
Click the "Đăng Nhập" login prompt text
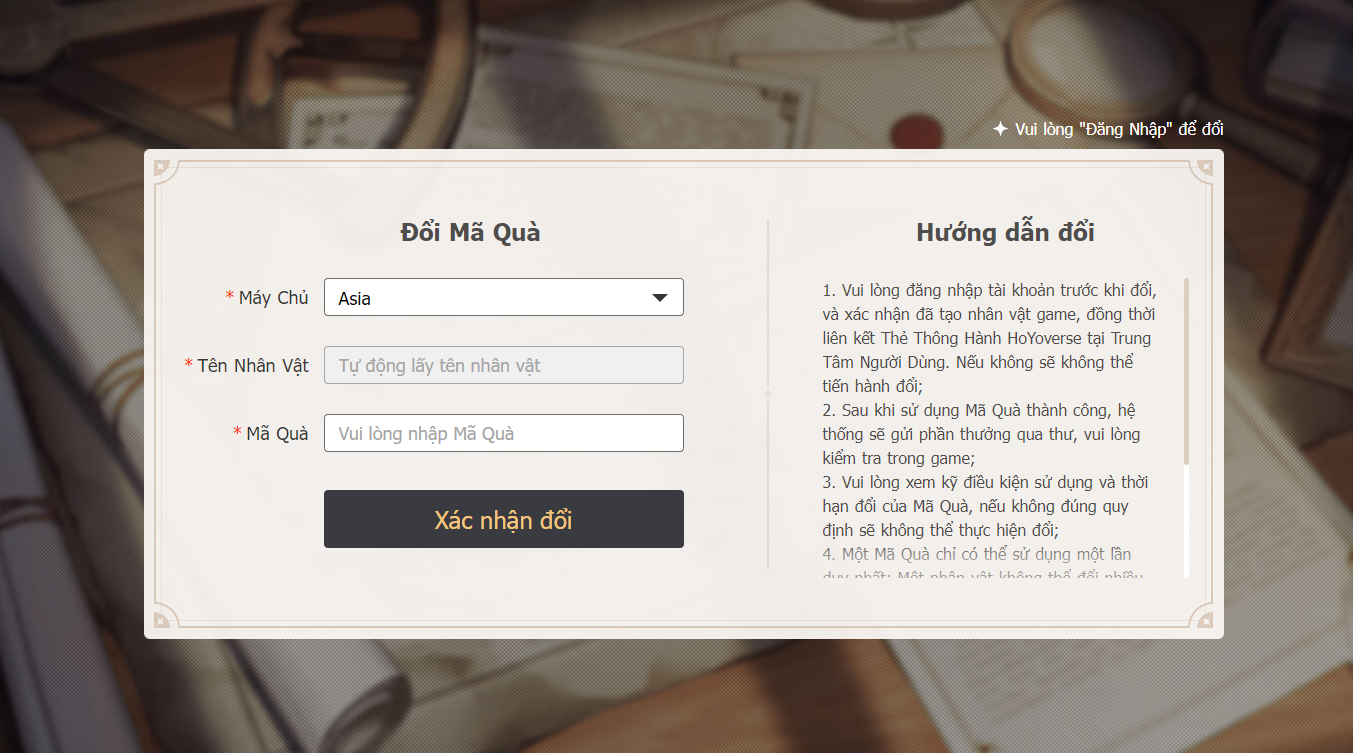[1118, 129]
